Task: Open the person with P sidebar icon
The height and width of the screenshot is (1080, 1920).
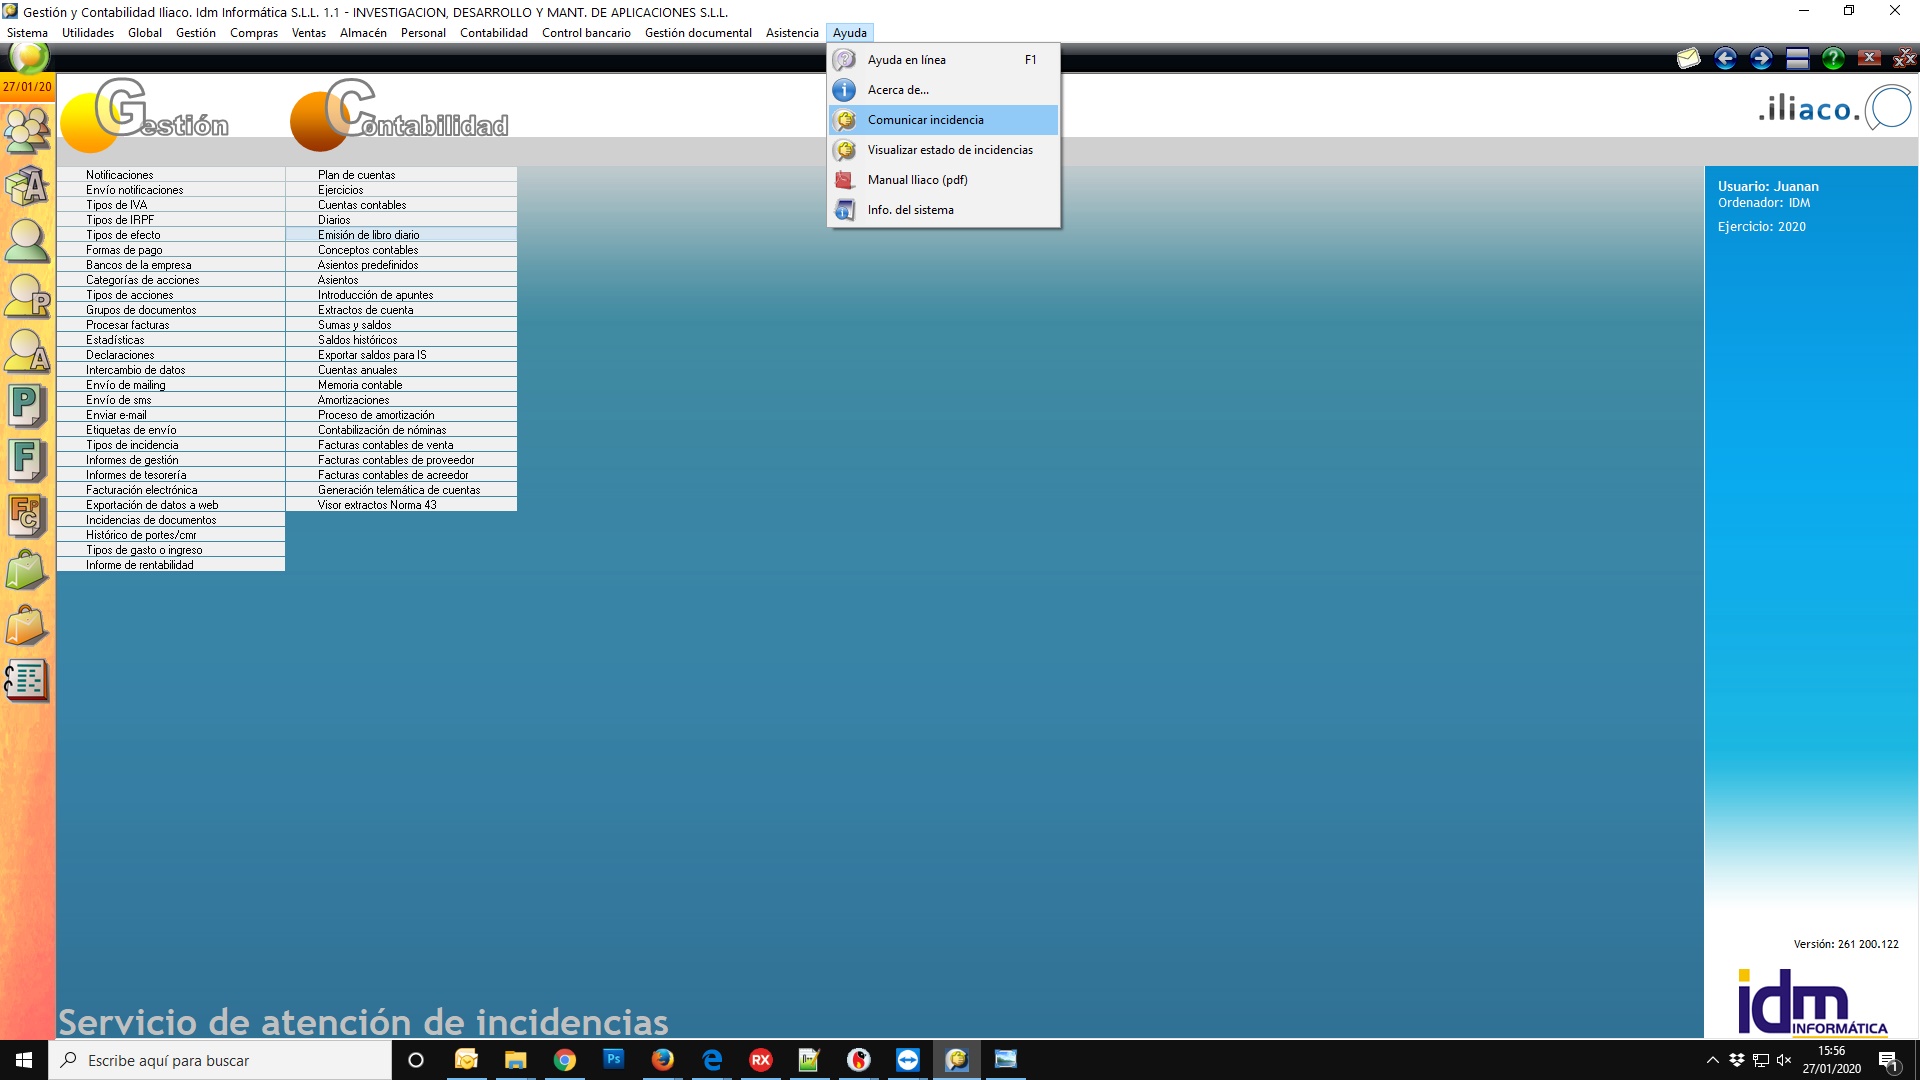Action: click(x=27, y=296)
